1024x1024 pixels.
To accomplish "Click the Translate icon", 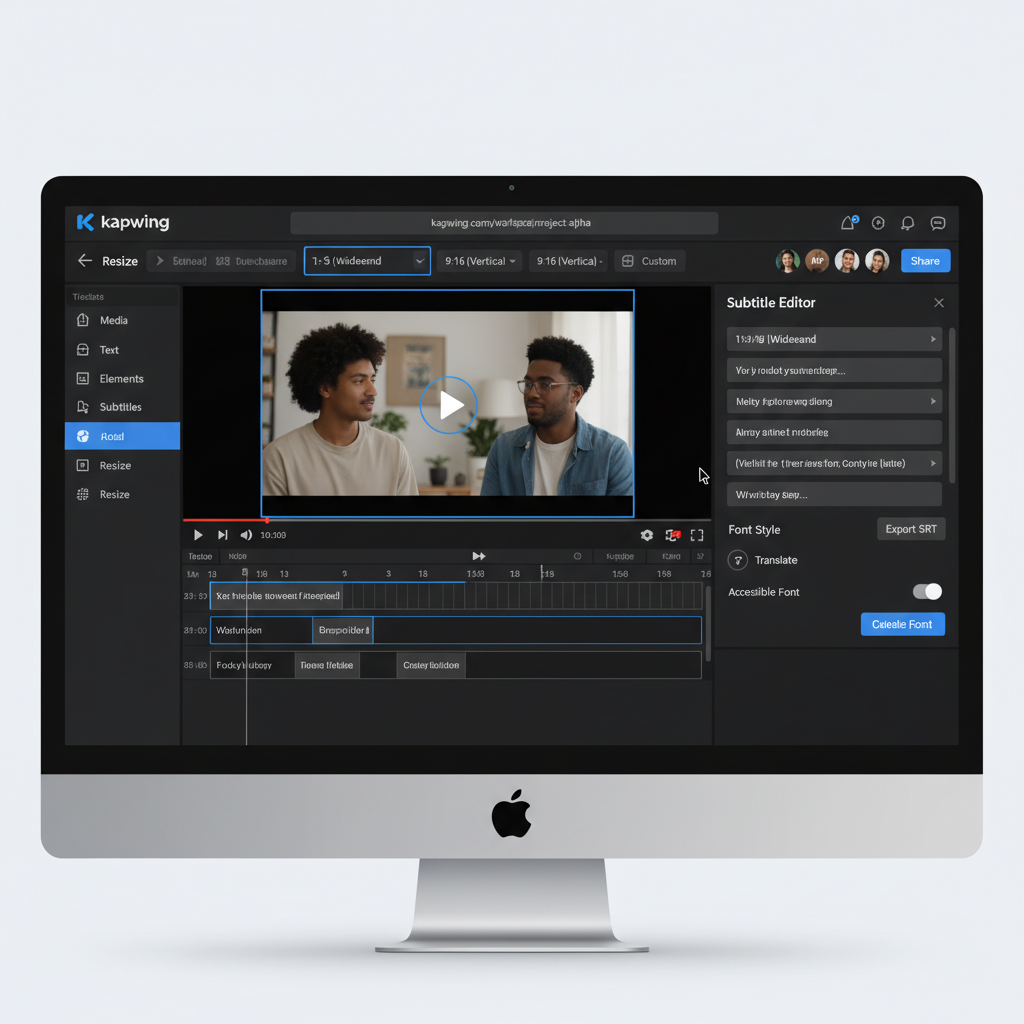I will 737,560.
